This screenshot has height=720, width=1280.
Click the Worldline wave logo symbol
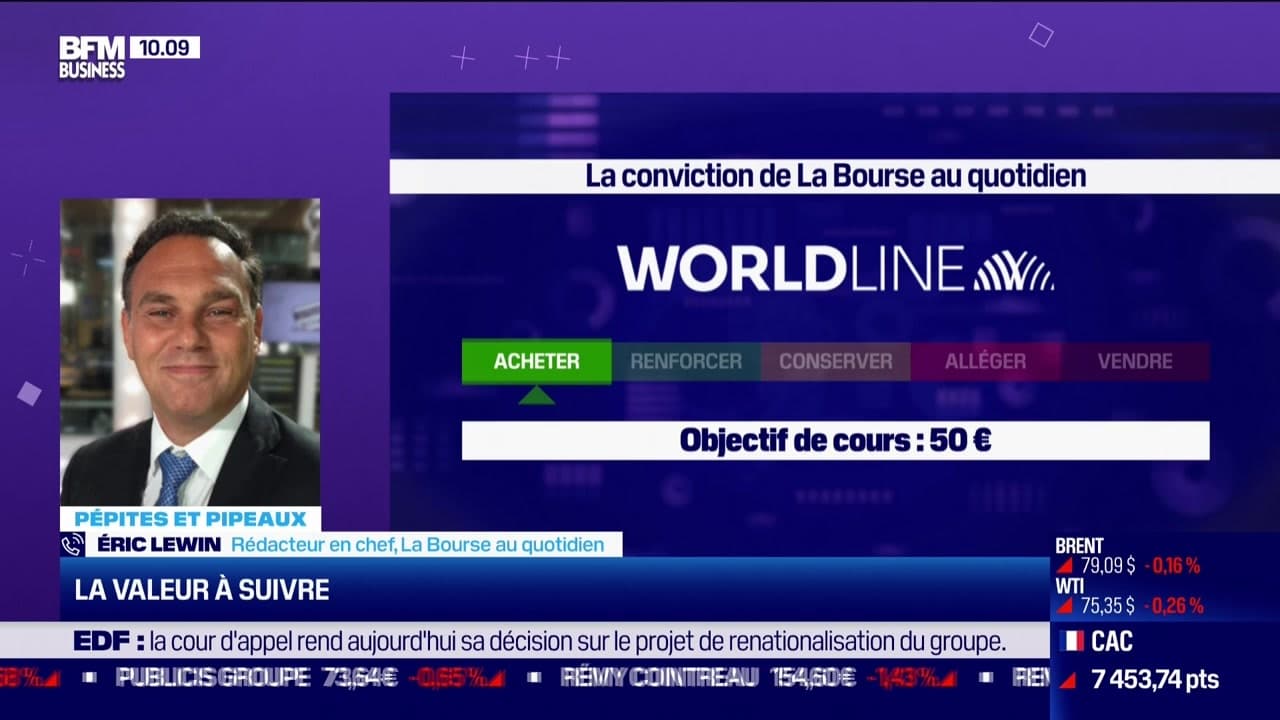(x=1013, y=269)
